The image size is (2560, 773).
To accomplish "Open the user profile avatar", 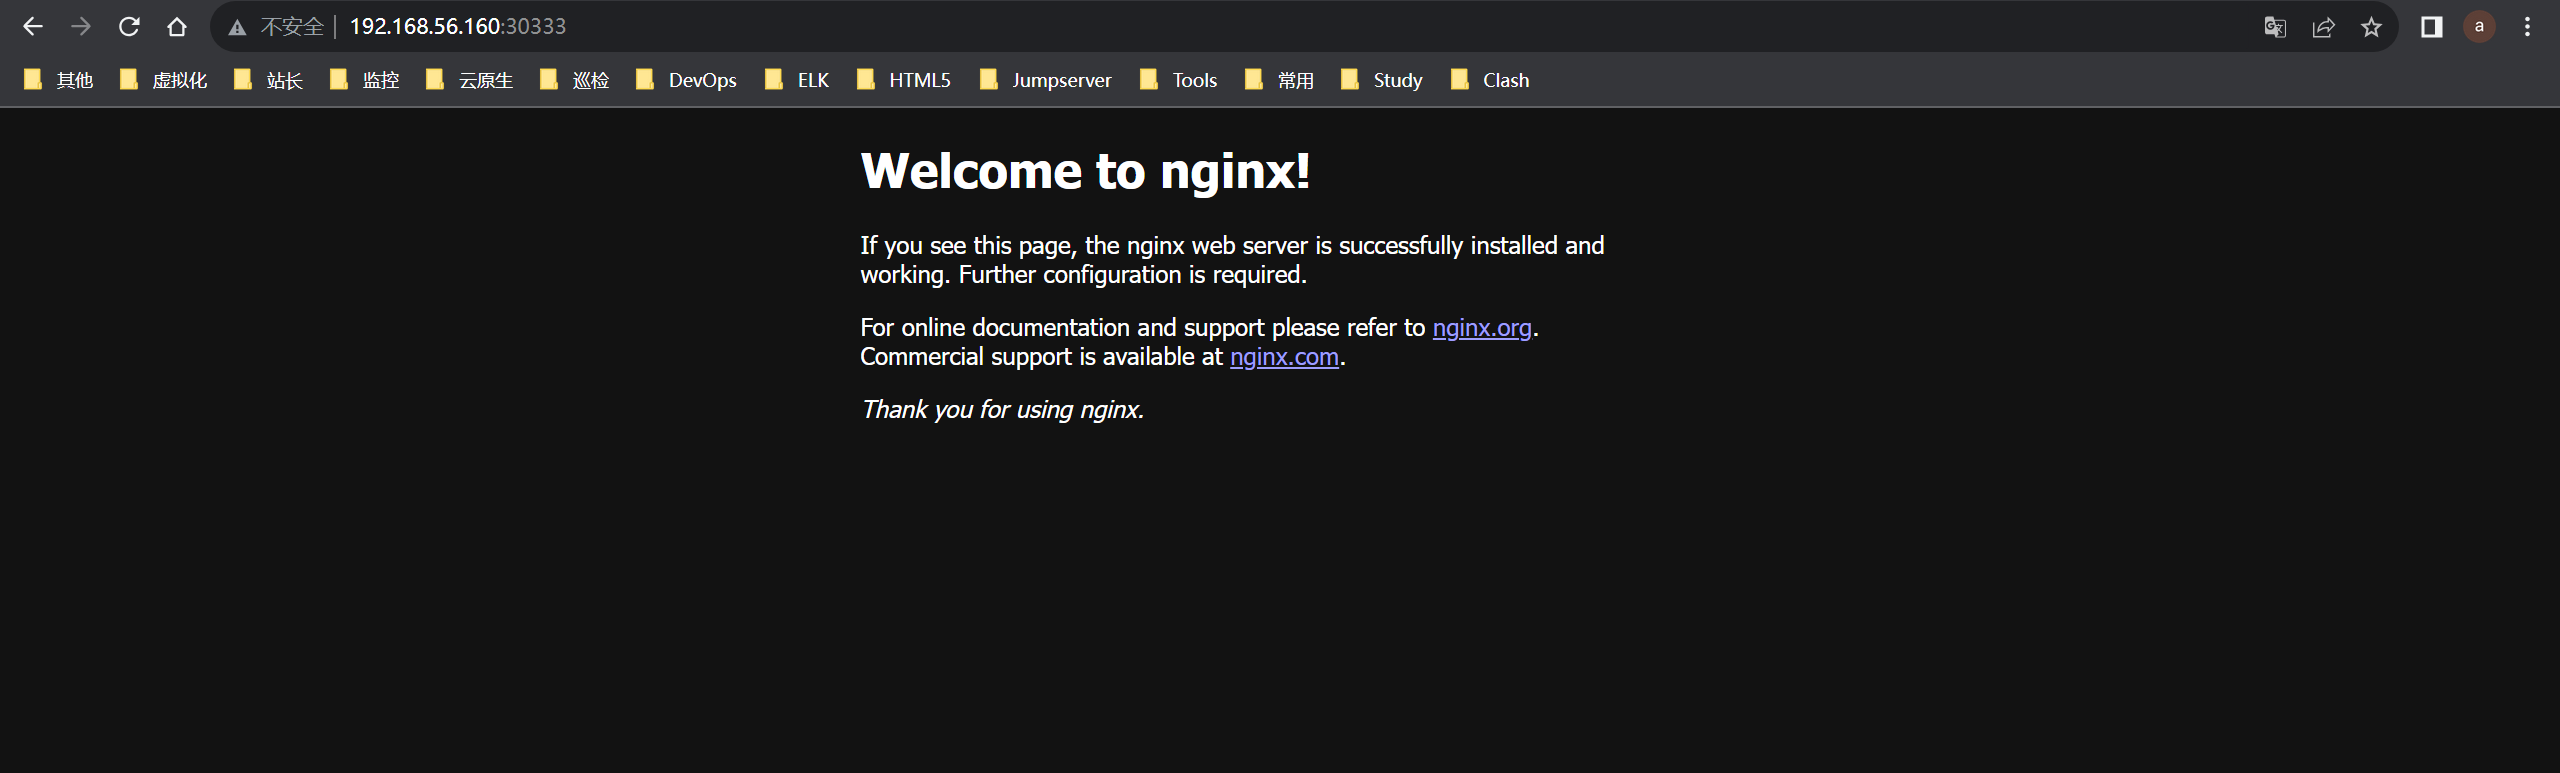I will tap(2479, 27).
